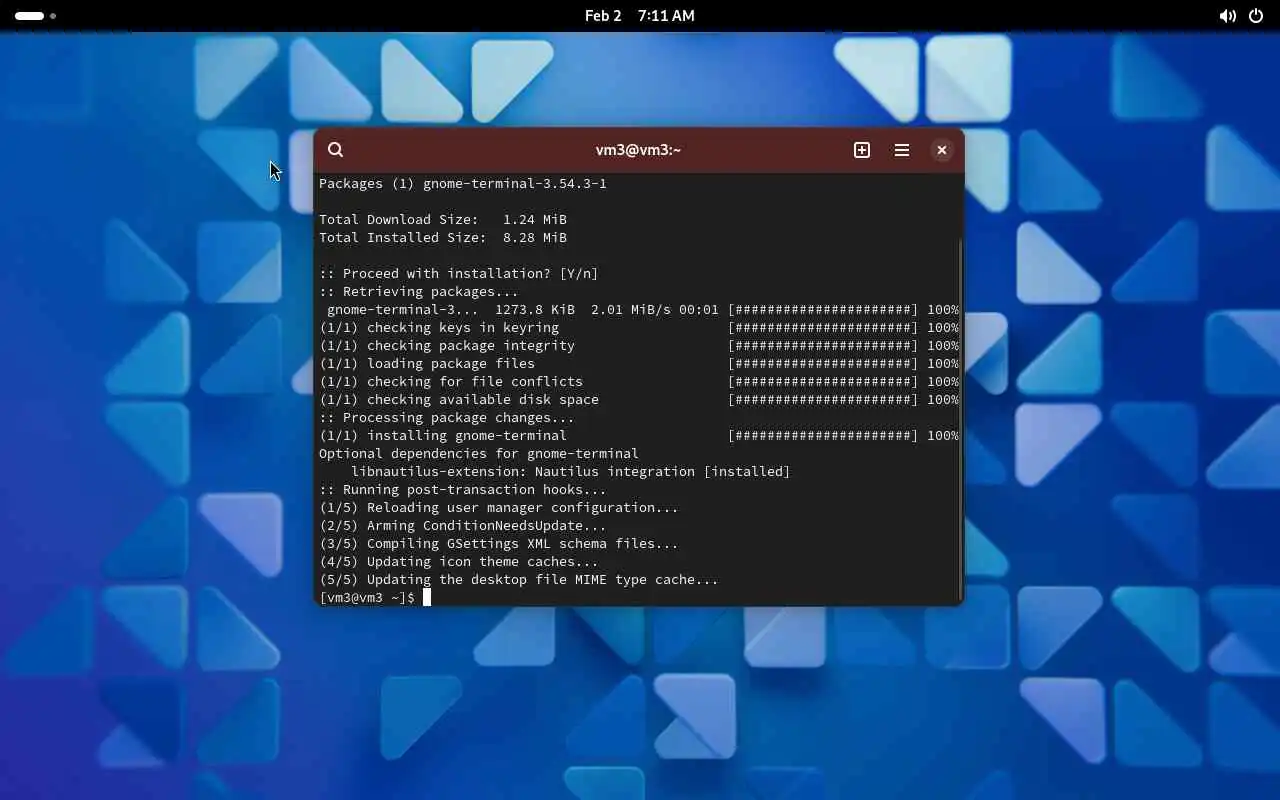Click the 'checking package integrity' line
This screenshot has width=1280, height=800.
(639, 345)
